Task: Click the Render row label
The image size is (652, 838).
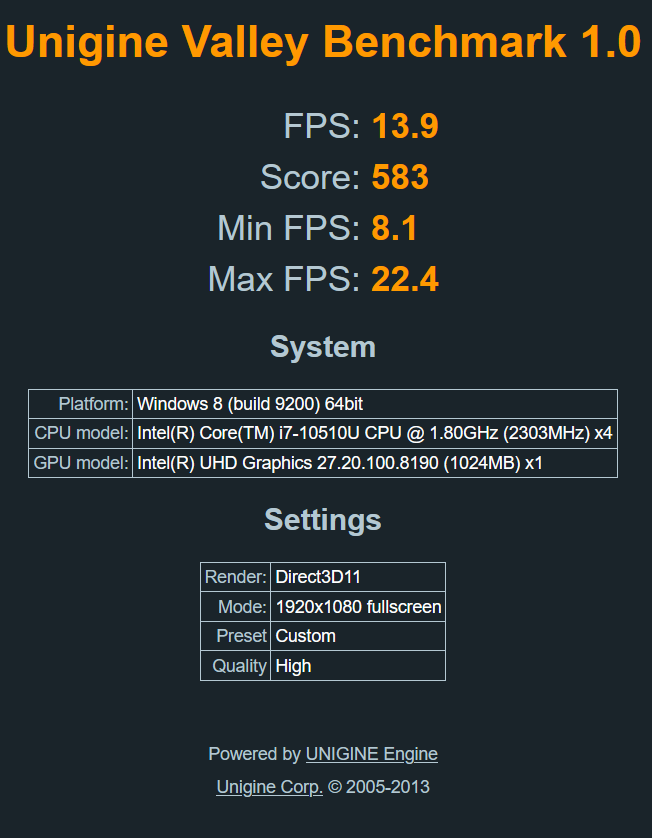Action: 235,577
